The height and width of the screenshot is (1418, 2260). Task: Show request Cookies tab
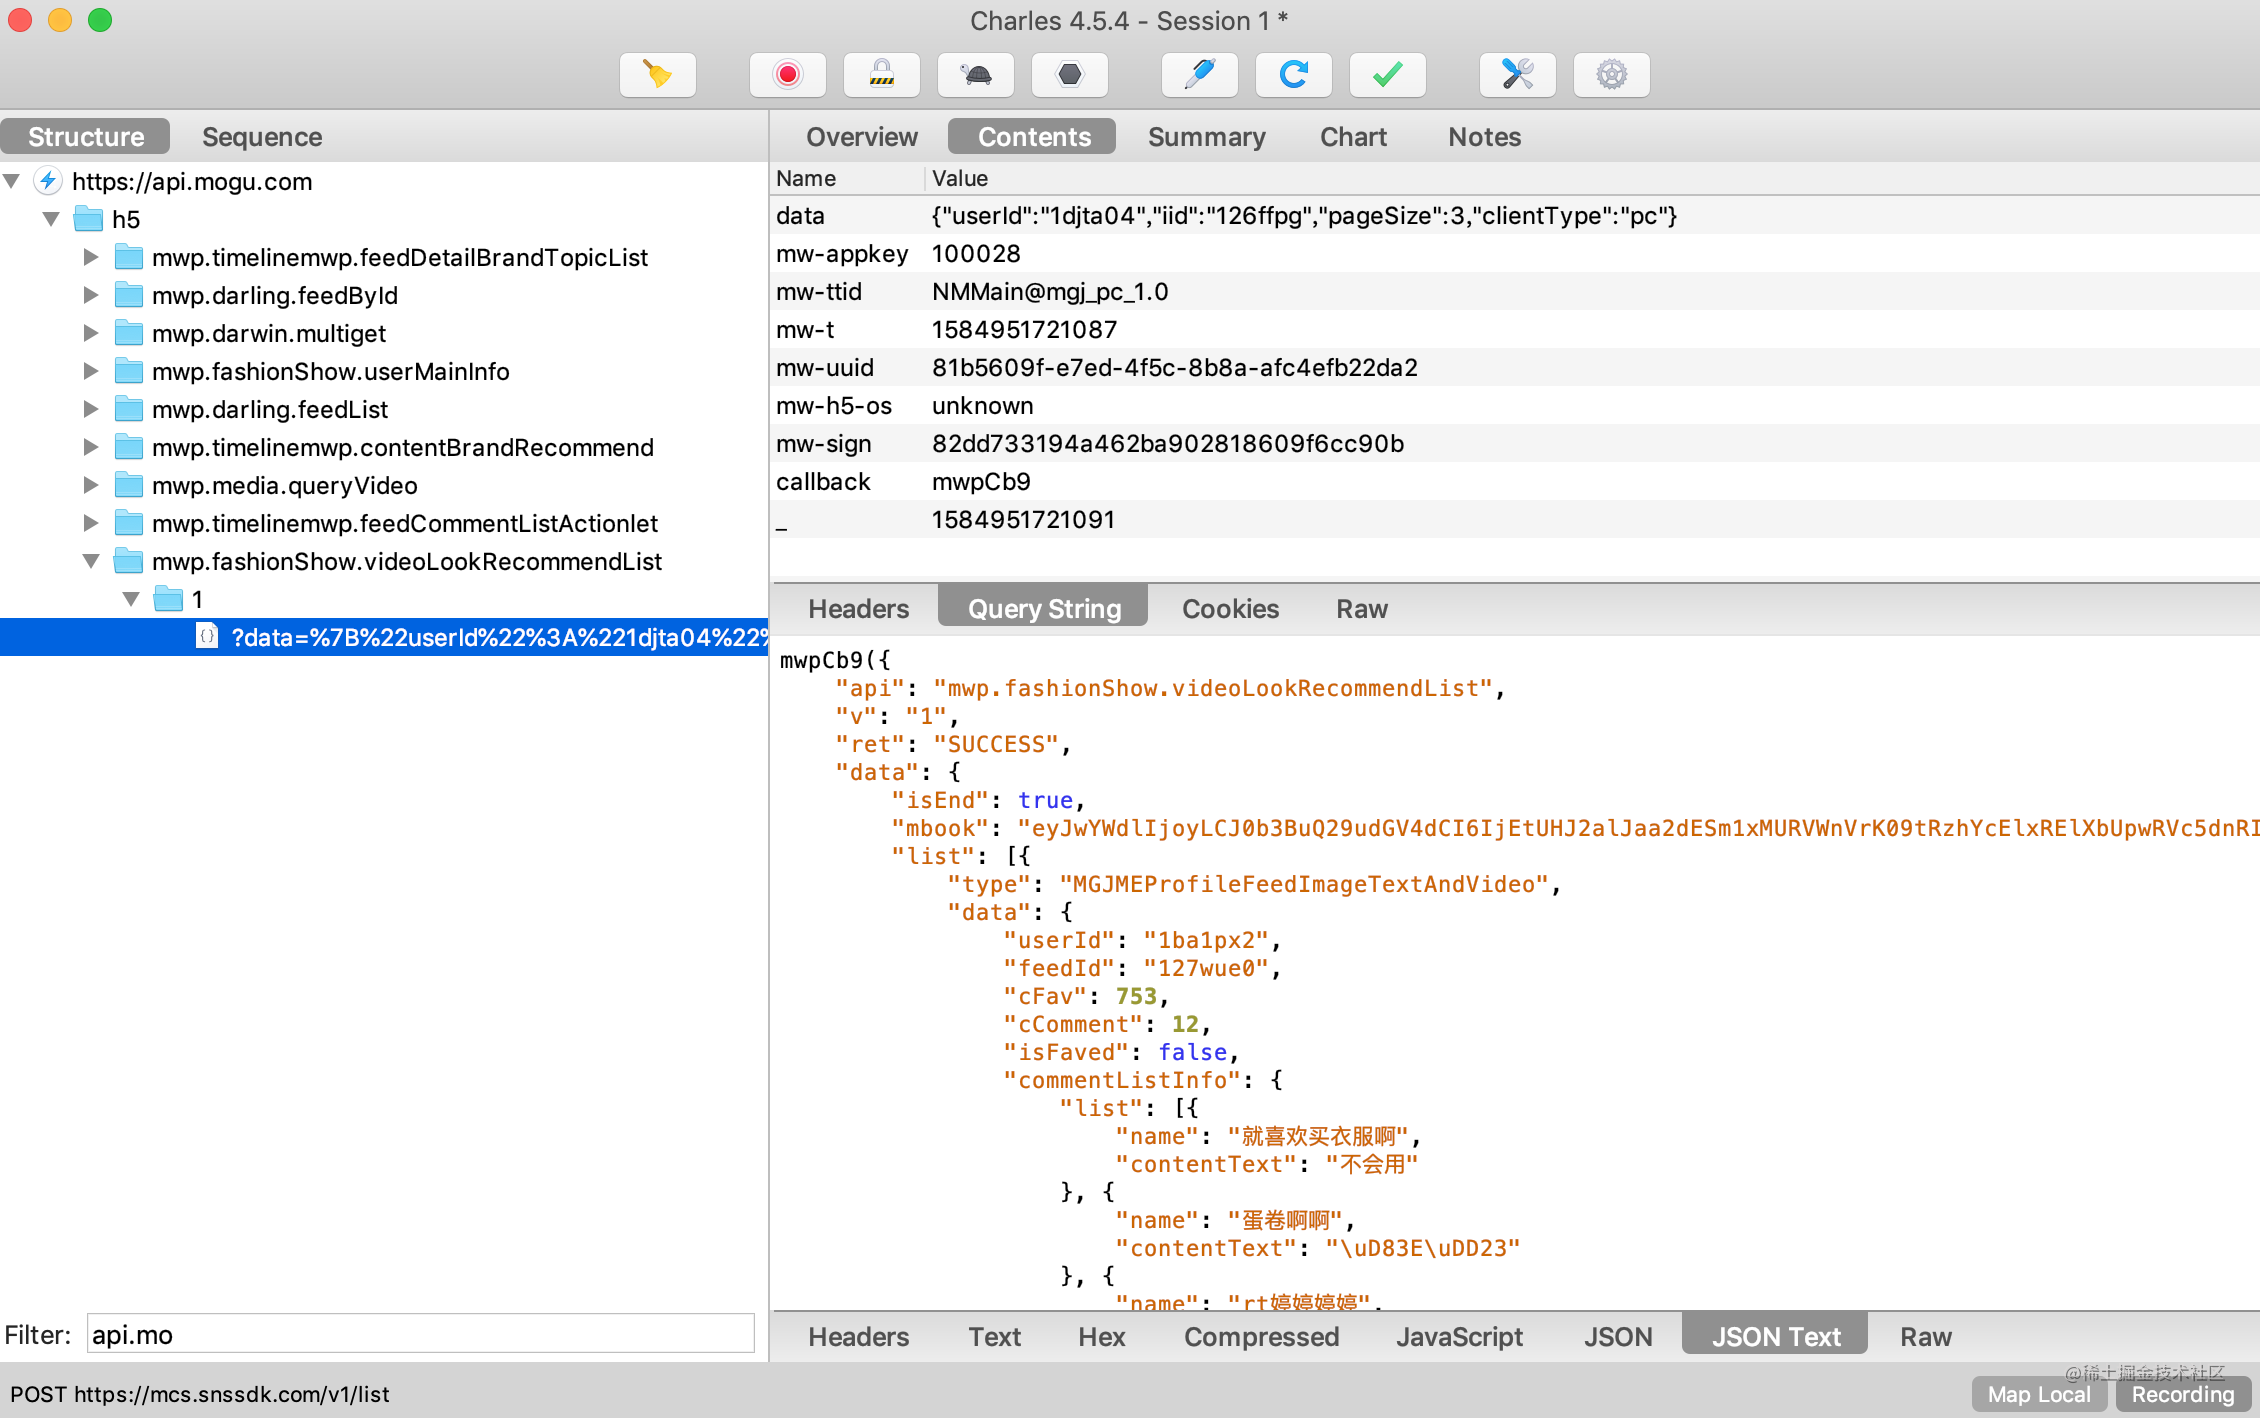coord(1230,608)
